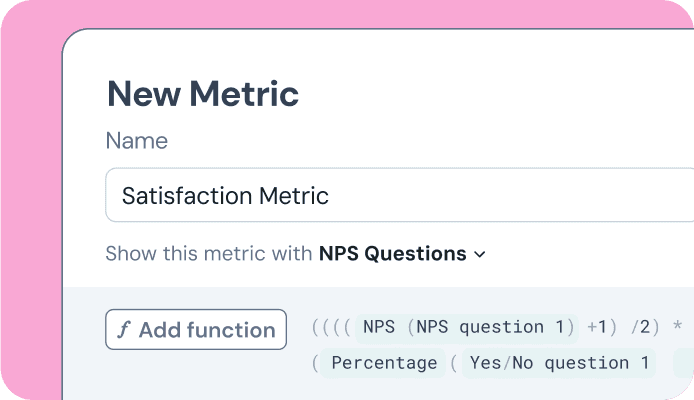The height and width of the screenshot is (400, 694).
Task: Select the "Yes/No question 1" formula token
Action: [559, 362]
